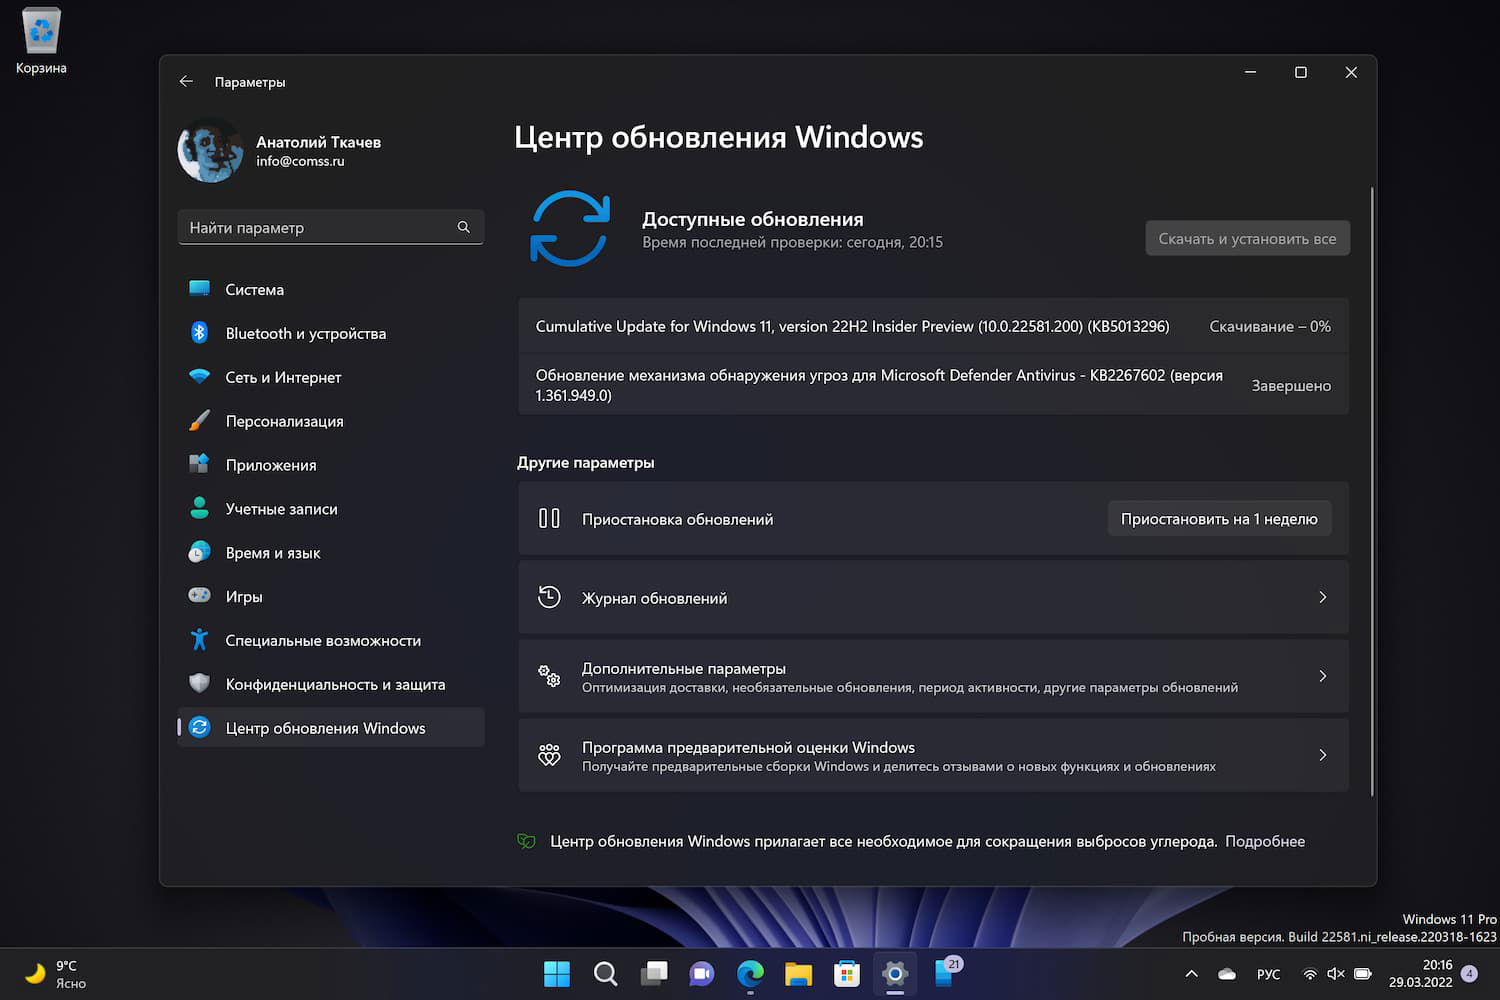The height and width of the screenshot is (1000, 1500).
Task: Open the weather widget in taskbar
Action: (x=50, y=973)
